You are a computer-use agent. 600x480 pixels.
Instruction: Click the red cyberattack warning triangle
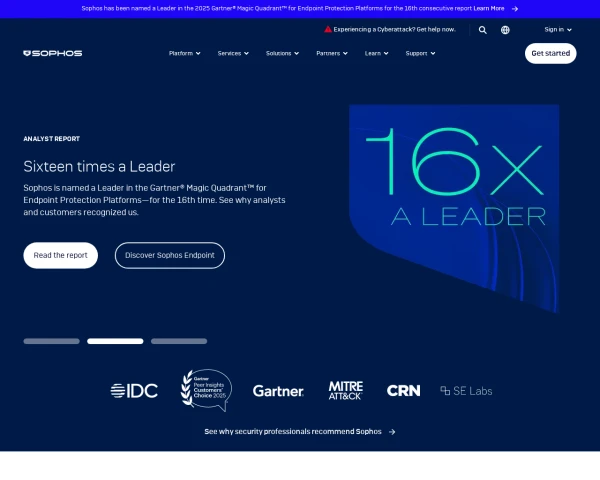328,29
